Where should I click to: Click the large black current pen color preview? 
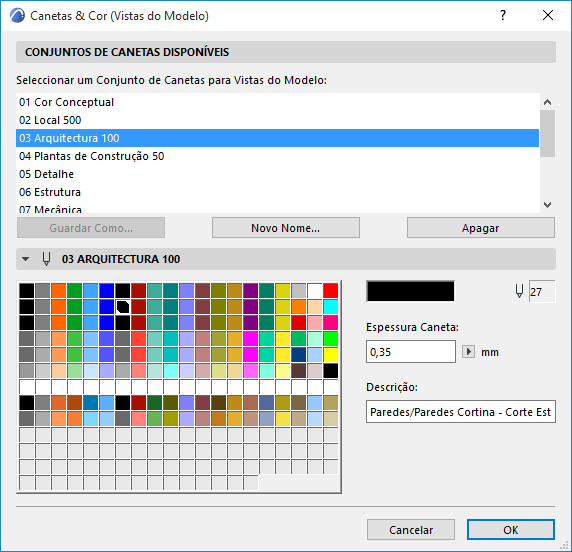pos(411,291)
